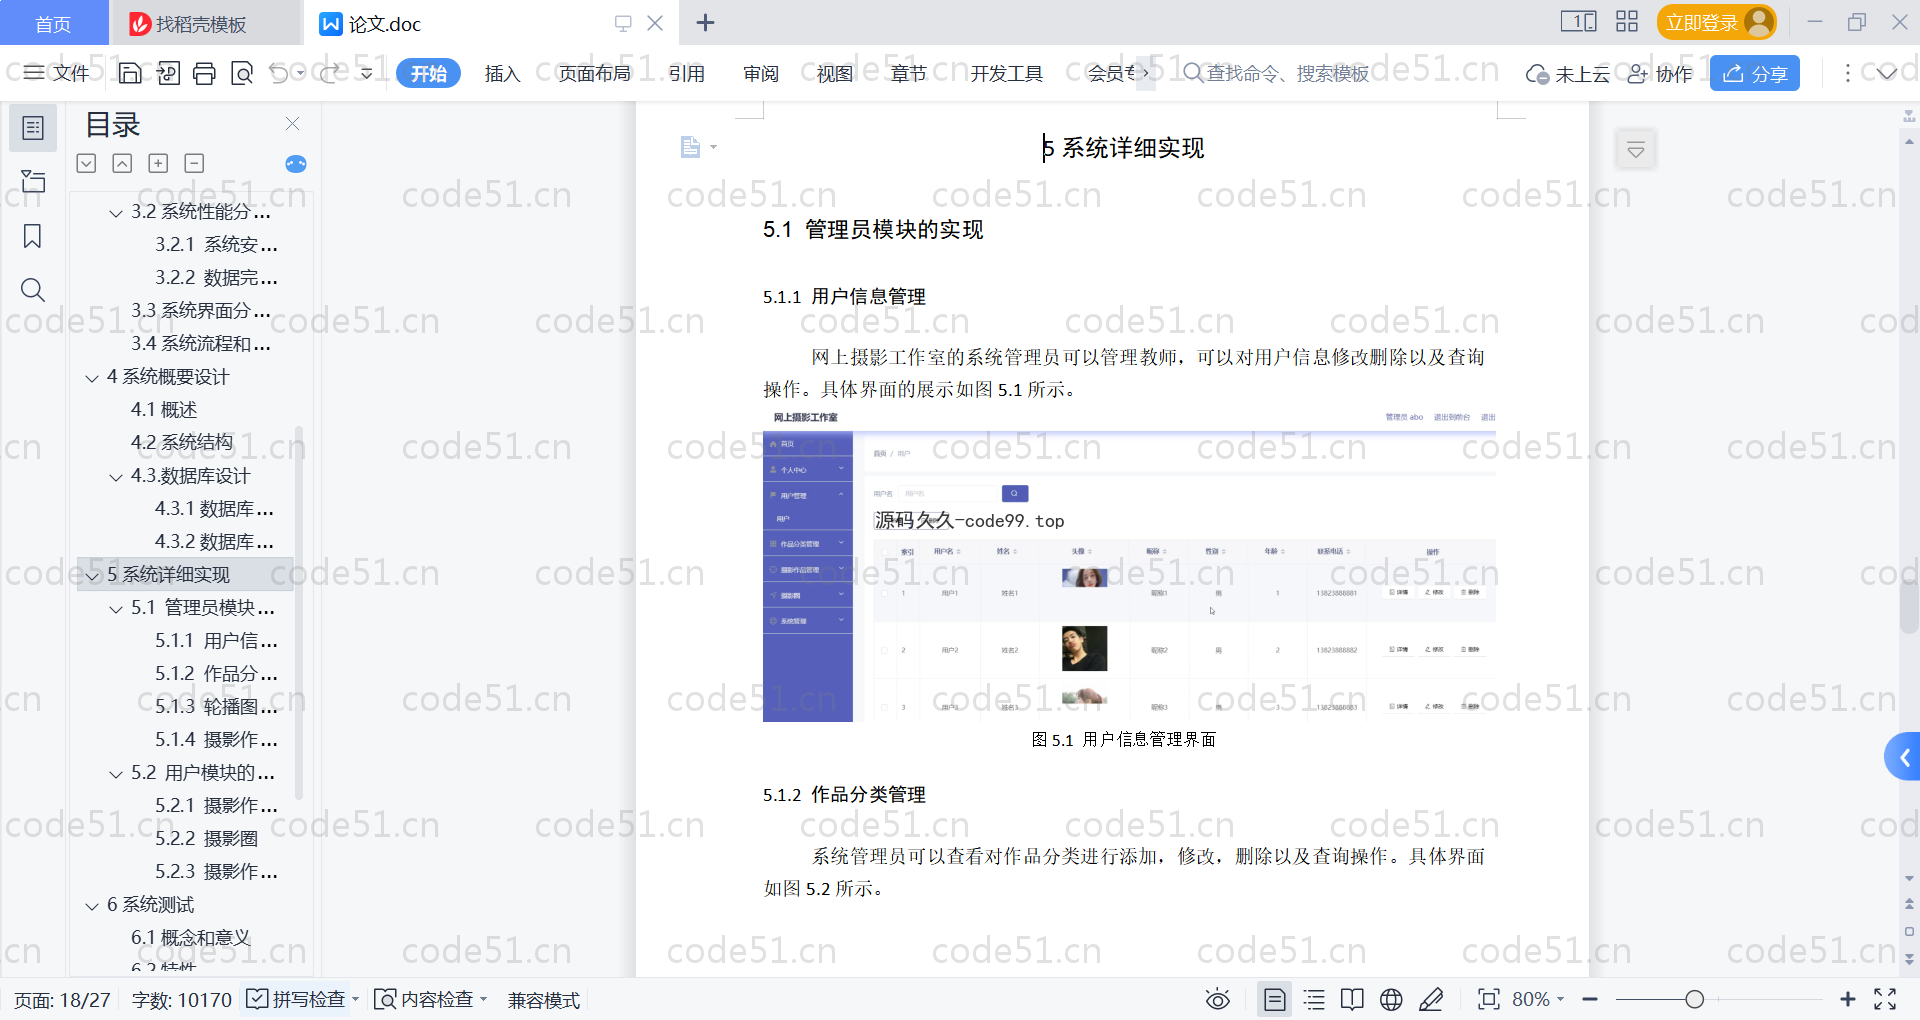Click the side-by-side window icon in title bar
The width and height of the screenshot is (1920, 1020).
(1579, 22)
